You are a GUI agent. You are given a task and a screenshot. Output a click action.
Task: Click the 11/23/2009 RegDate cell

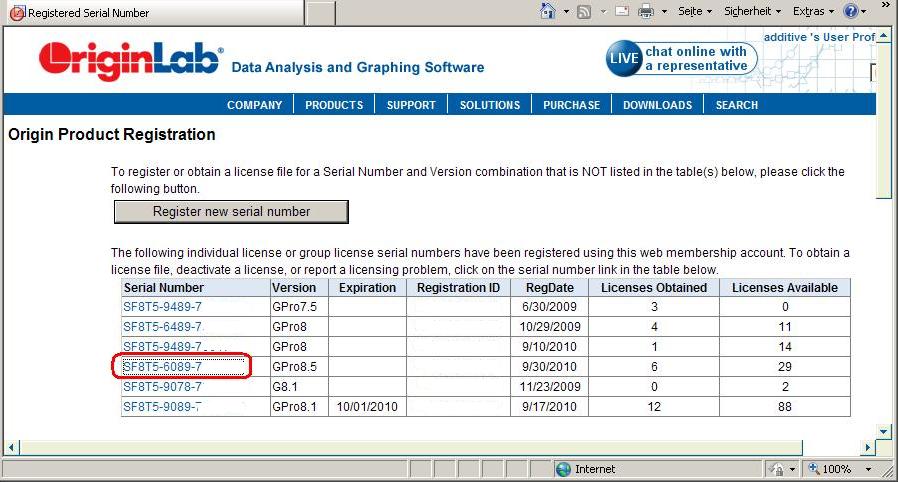coord(549,387)
